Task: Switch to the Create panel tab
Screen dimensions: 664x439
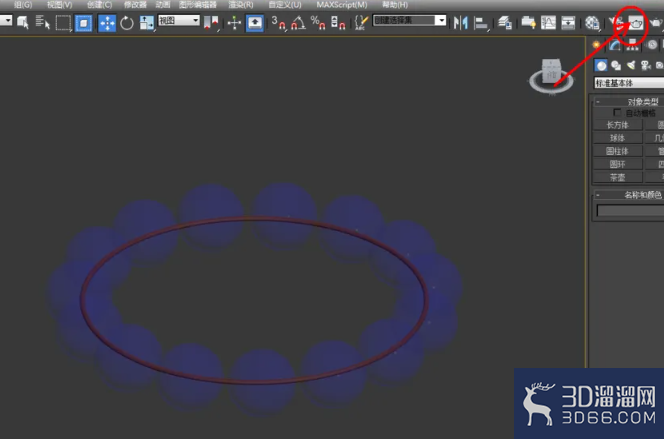Action: pyautogui.click(x=596, y=44)
